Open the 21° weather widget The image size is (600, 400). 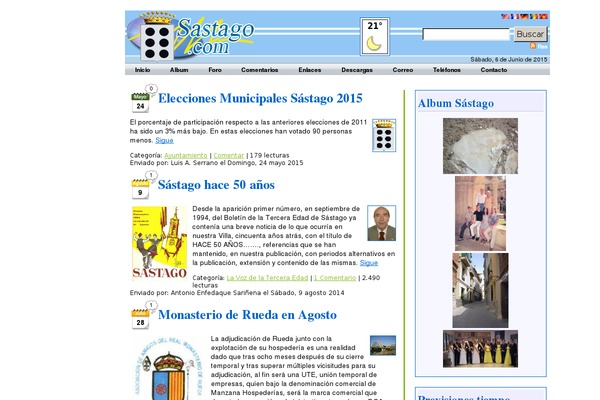click(x=375, y=36)
